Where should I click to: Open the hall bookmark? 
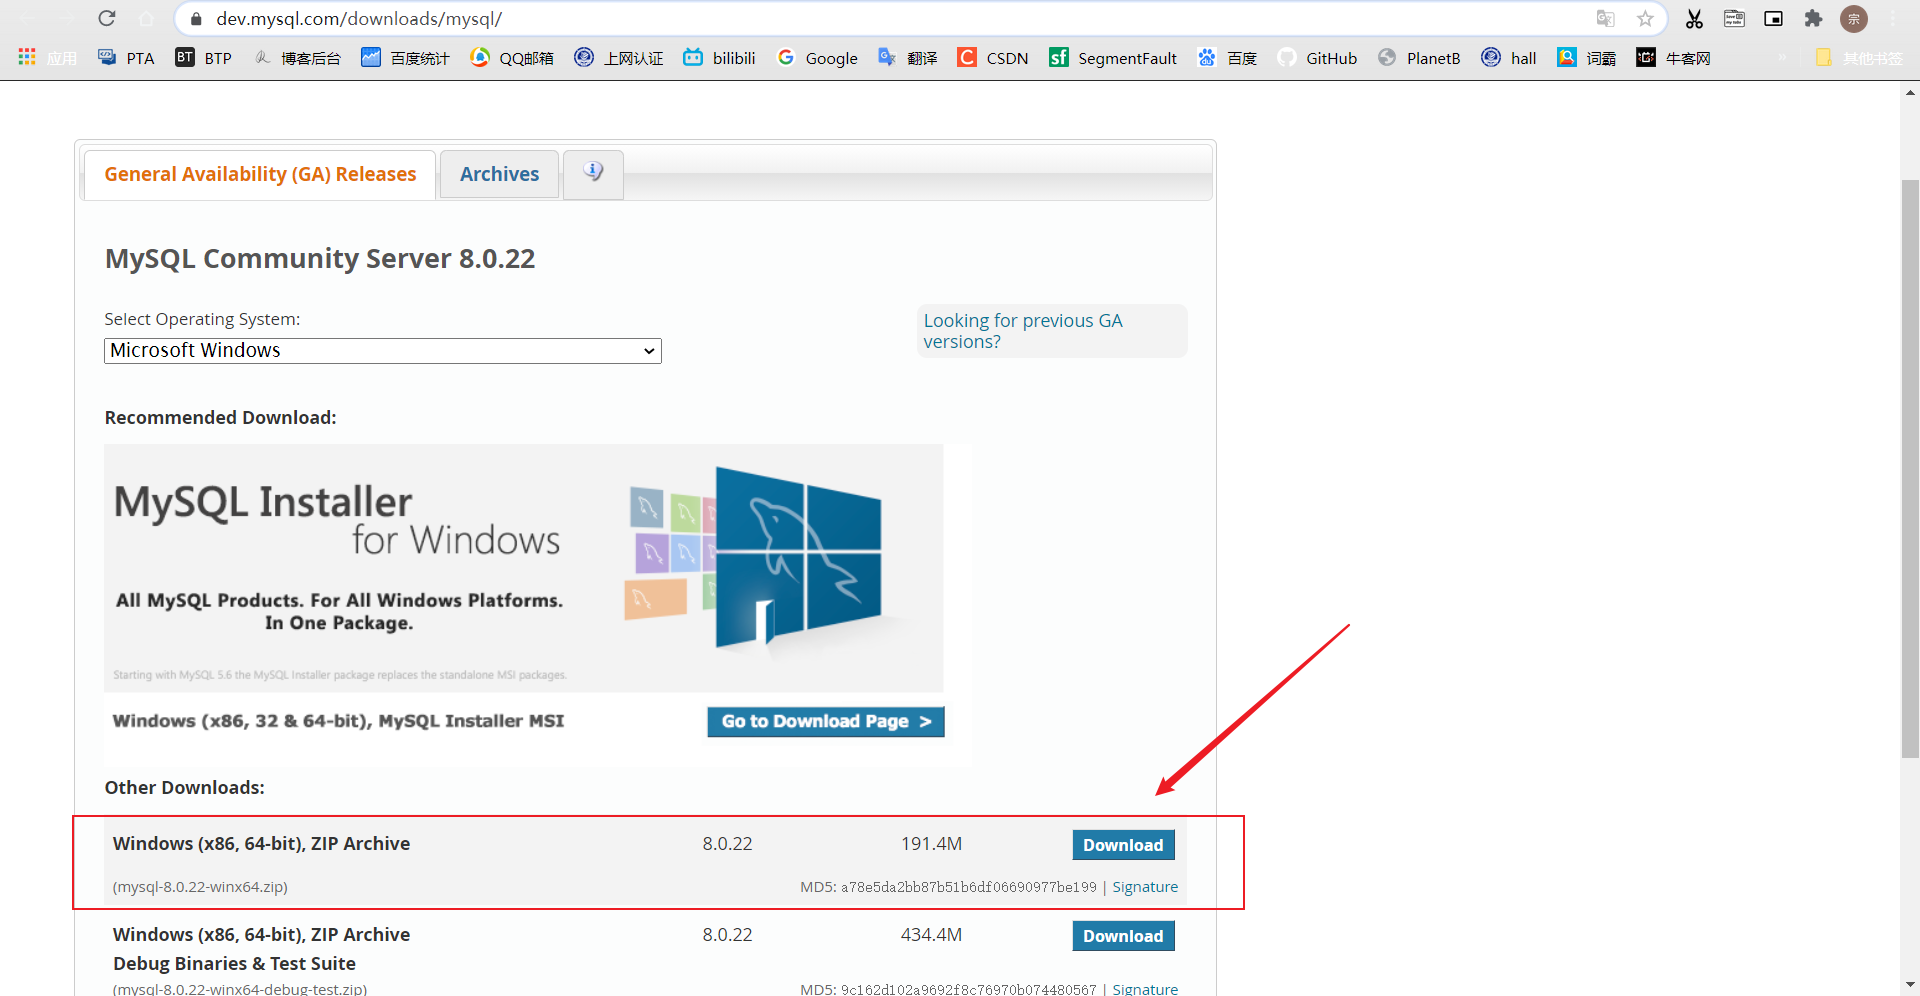1509,58
